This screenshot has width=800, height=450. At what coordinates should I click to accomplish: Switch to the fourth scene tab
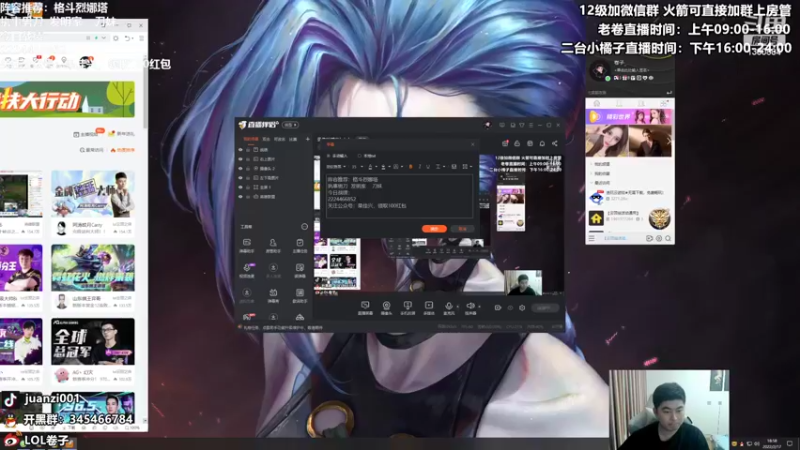coord(293,139)
